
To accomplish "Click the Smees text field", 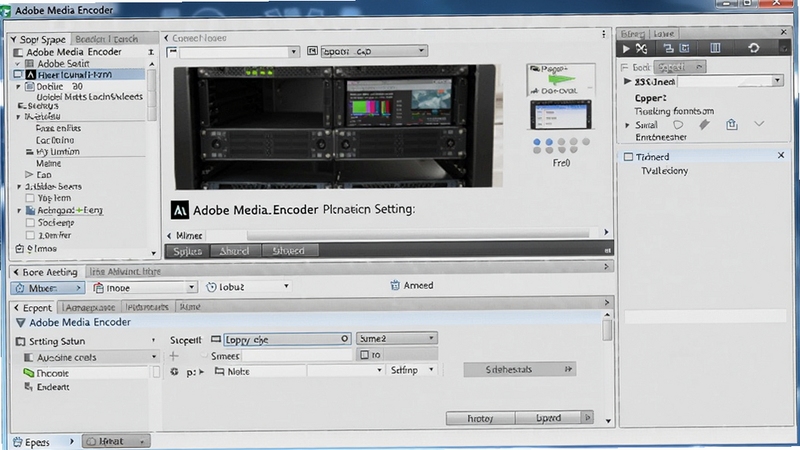I will tap(297, 355).
